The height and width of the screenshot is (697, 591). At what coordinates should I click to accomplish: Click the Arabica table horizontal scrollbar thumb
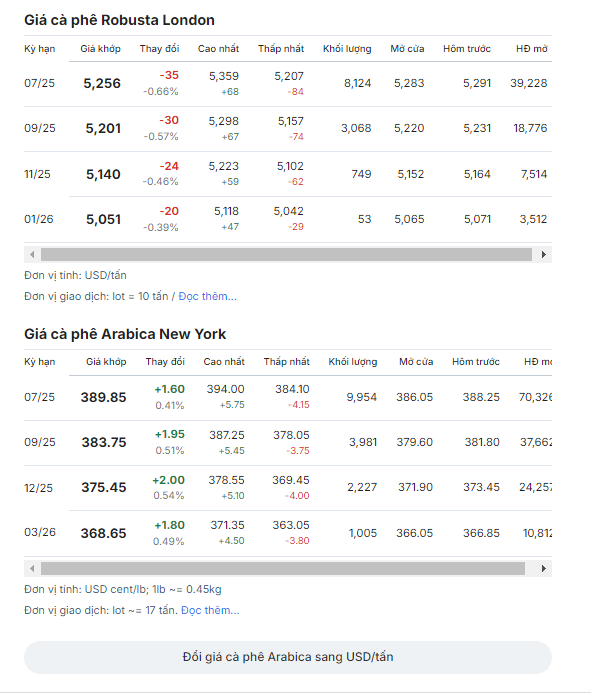pyautogui.click(x=283, y=569)
